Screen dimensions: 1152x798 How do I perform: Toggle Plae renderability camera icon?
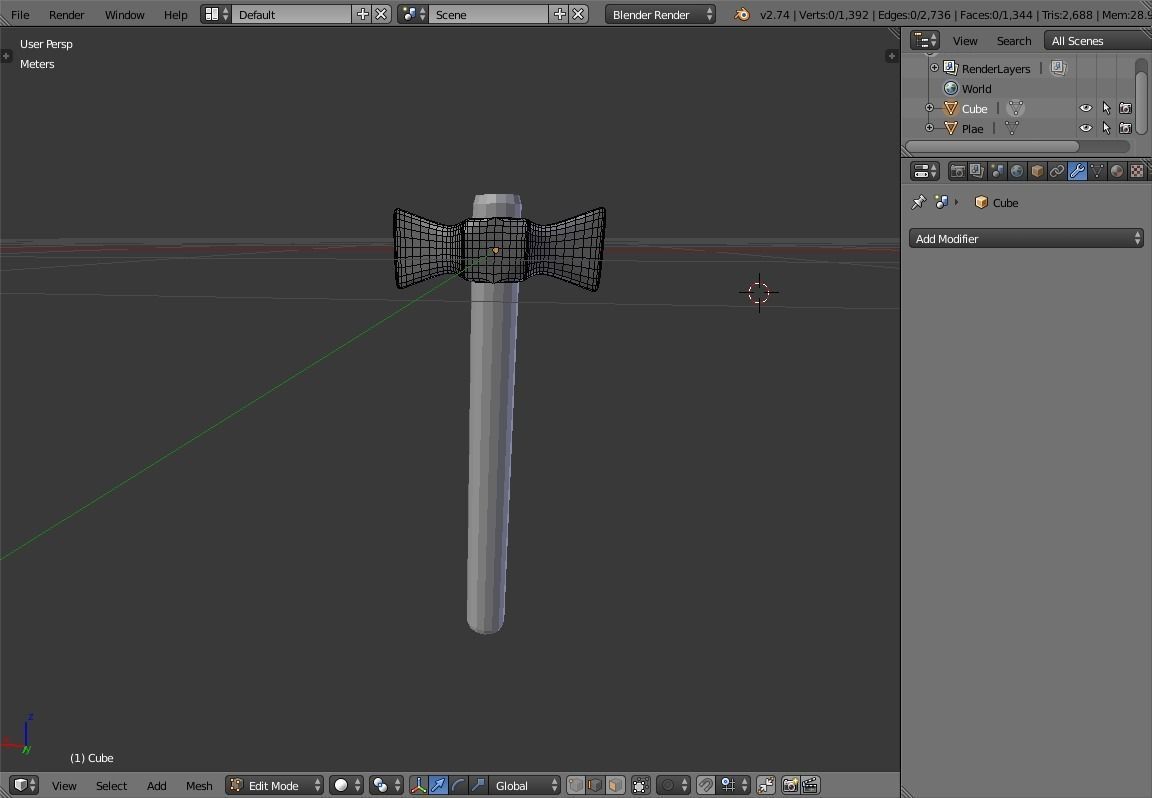point(1125,128)
